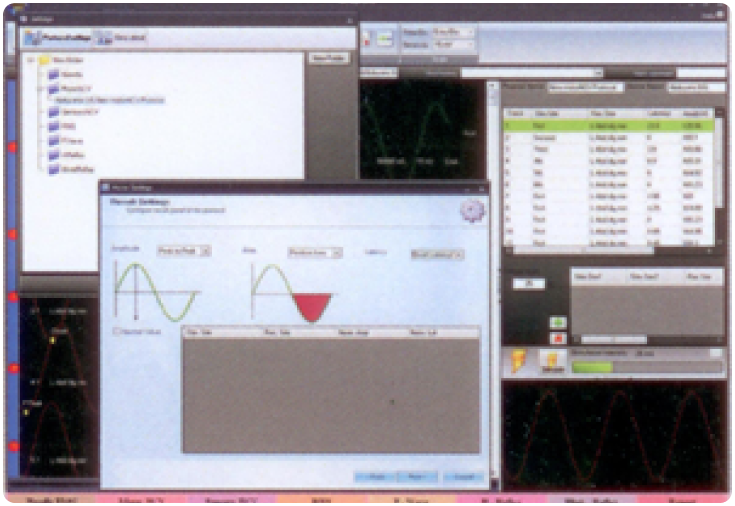Click the green icon in the main ribbon
Viewport: 735px width, 506px height.
384,39
